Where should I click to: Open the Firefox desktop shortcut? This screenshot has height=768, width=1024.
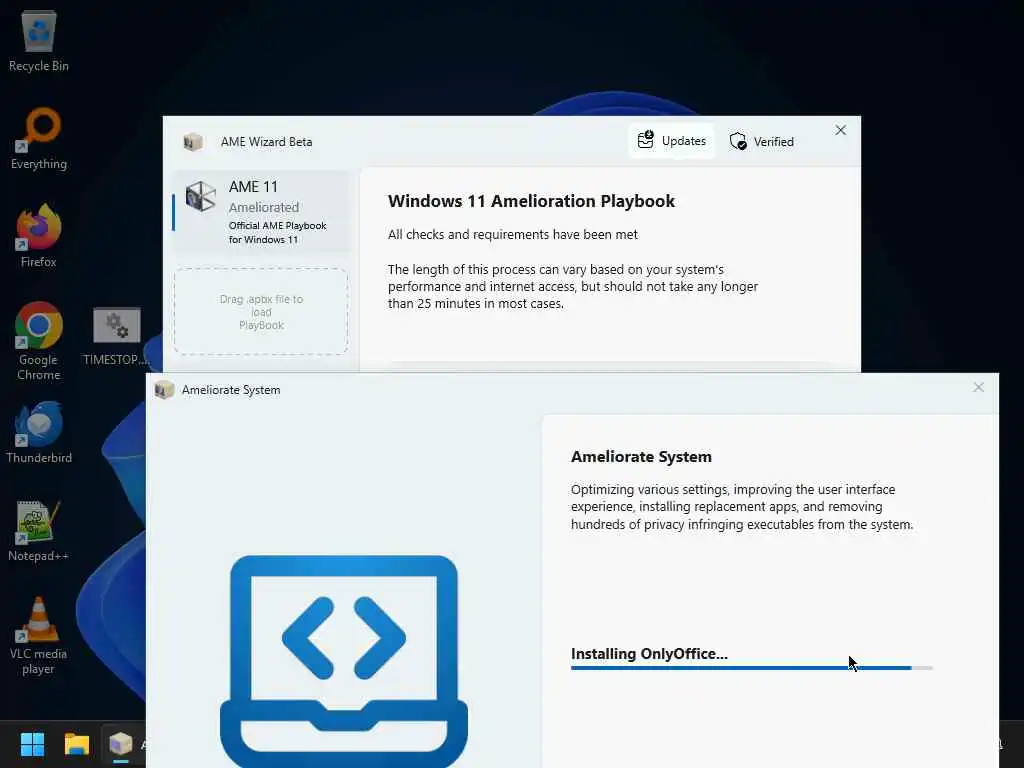point(39,236)
